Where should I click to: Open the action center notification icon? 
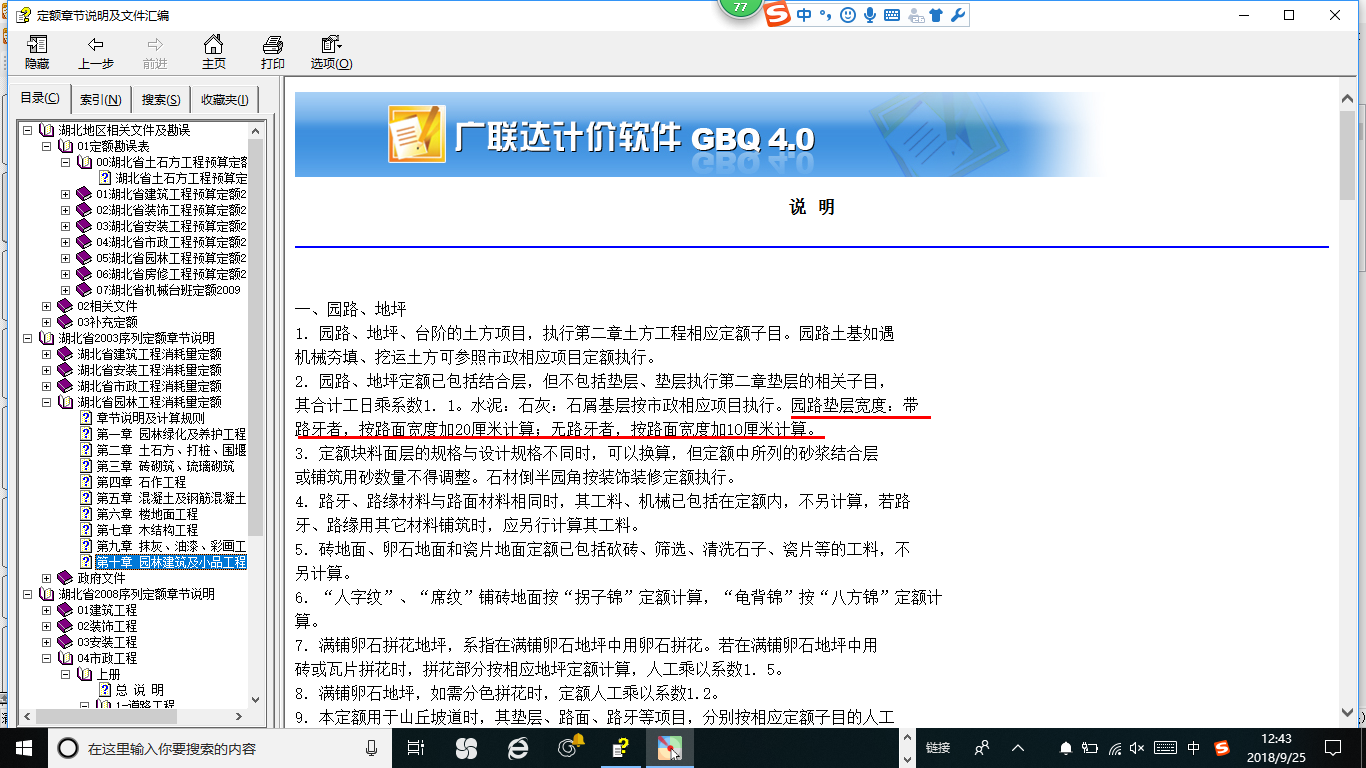(x=1332, y=748)
